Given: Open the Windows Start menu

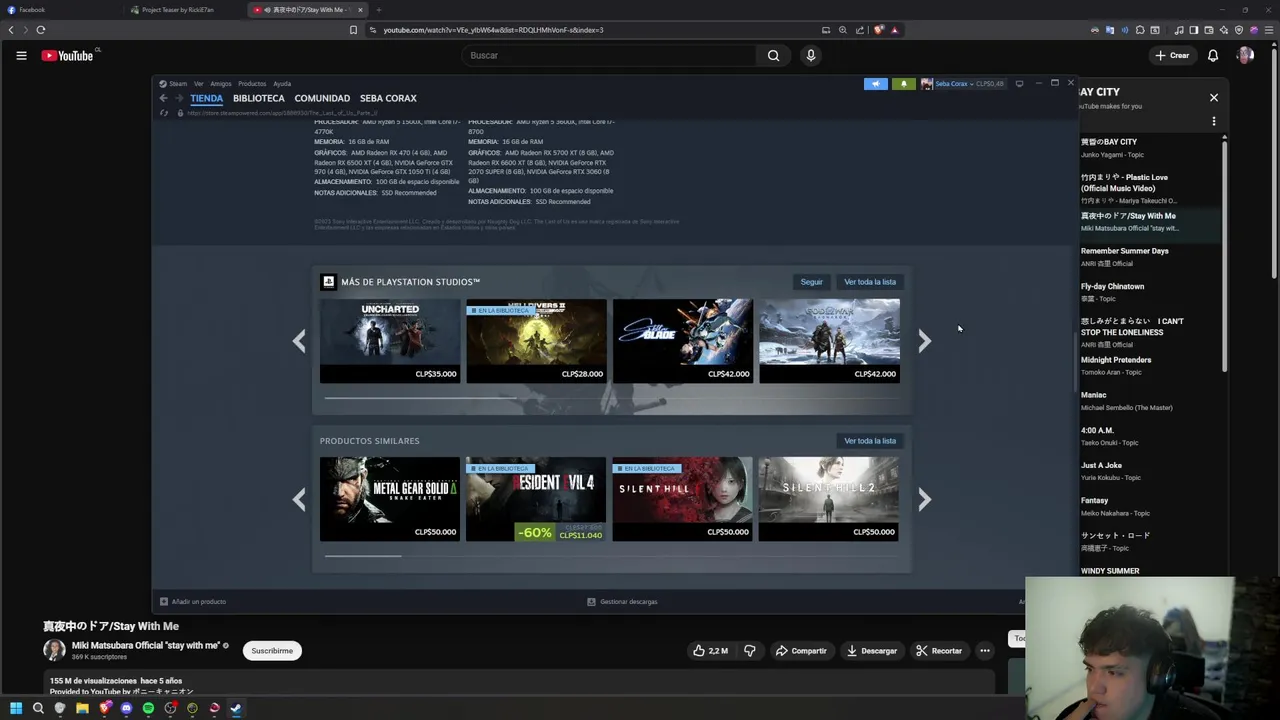Looking at the screenshot, I should click(x=16, y=709).
